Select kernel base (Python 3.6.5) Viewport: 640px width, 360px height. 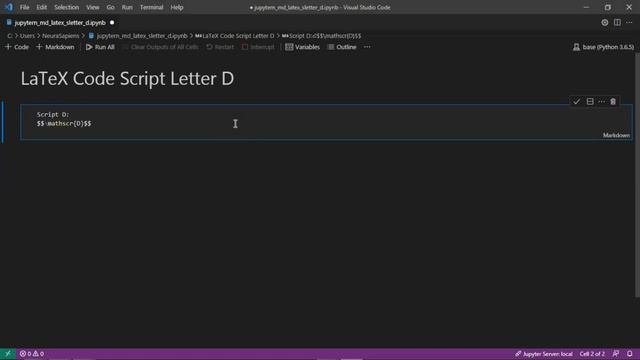coord(604,47)
